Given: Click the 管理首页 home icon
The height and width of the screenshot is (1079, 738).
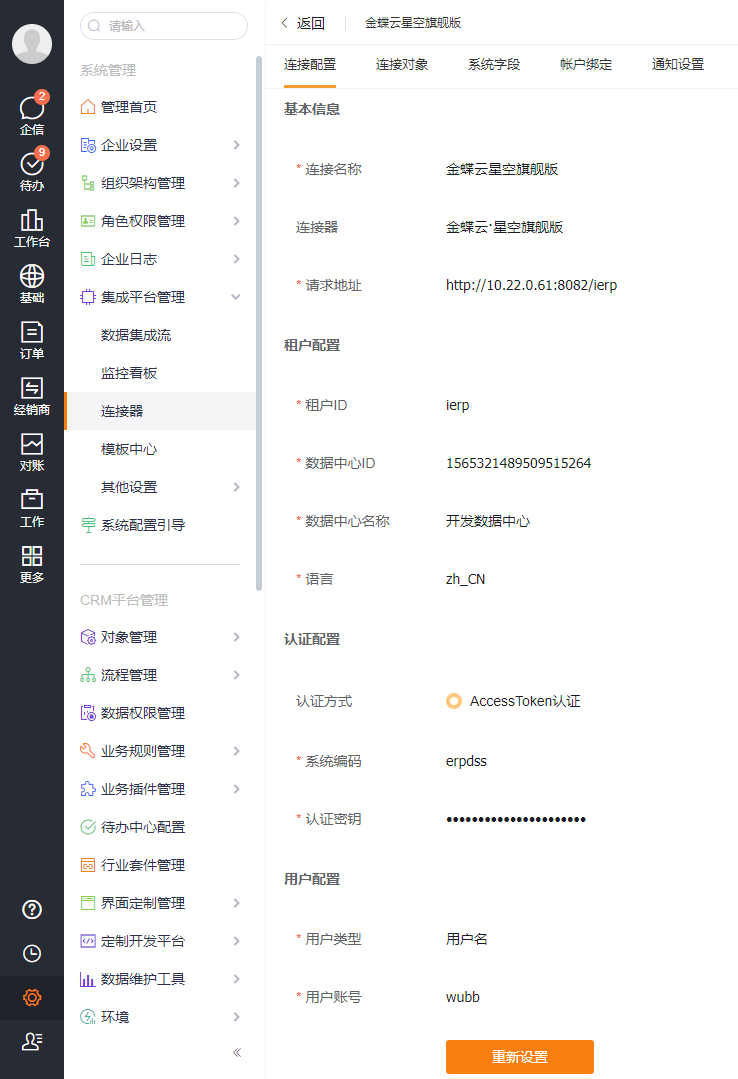Looking at the screenshot, I should (87, 107).
